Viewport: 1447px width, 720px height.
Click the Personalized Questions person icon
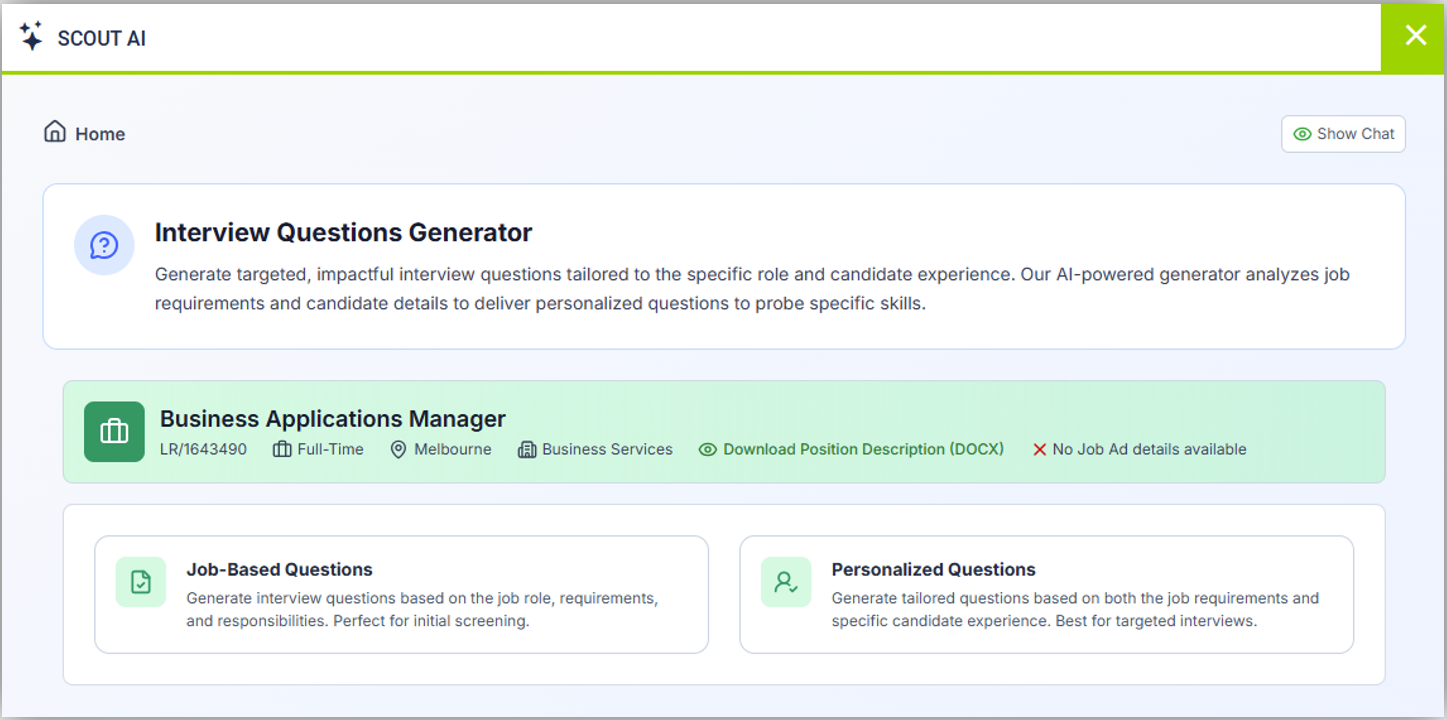[786, 582]
